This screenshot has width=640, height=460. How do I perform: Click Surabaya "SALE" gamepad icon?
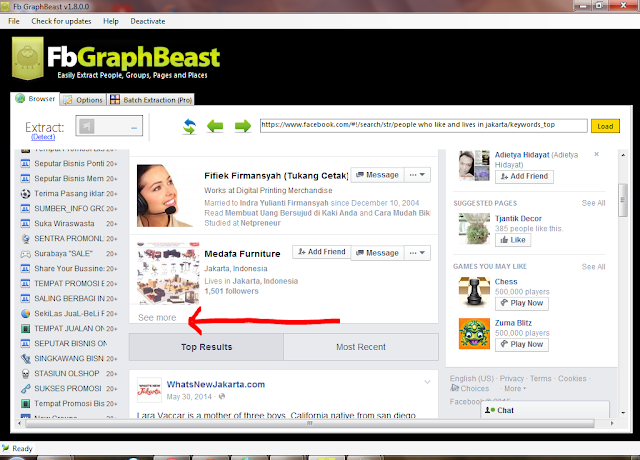pos(25,254)
